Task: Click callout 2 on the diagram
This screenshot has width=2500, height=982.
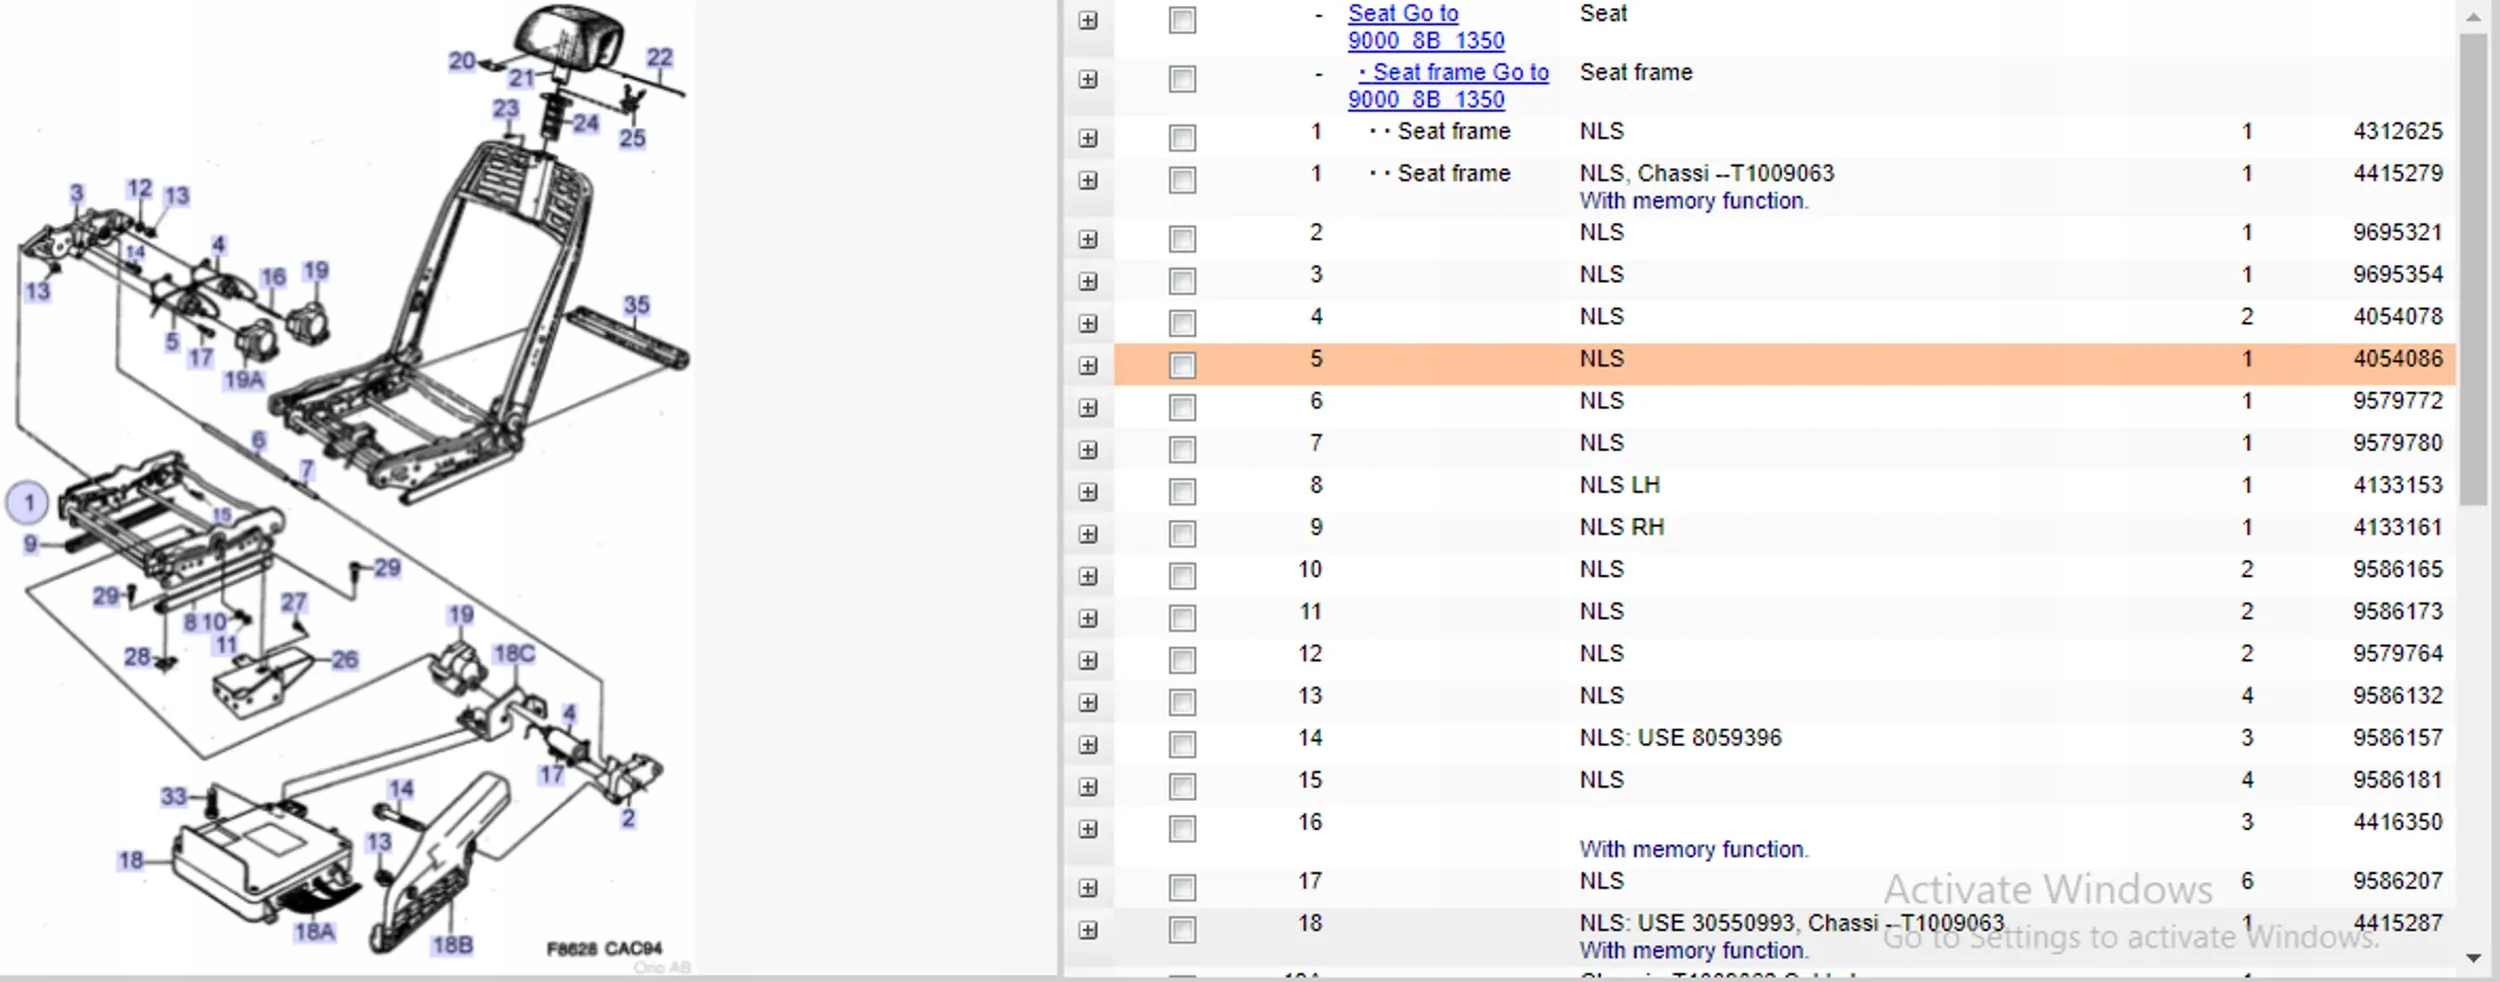Action: click(x=628, y=818)
